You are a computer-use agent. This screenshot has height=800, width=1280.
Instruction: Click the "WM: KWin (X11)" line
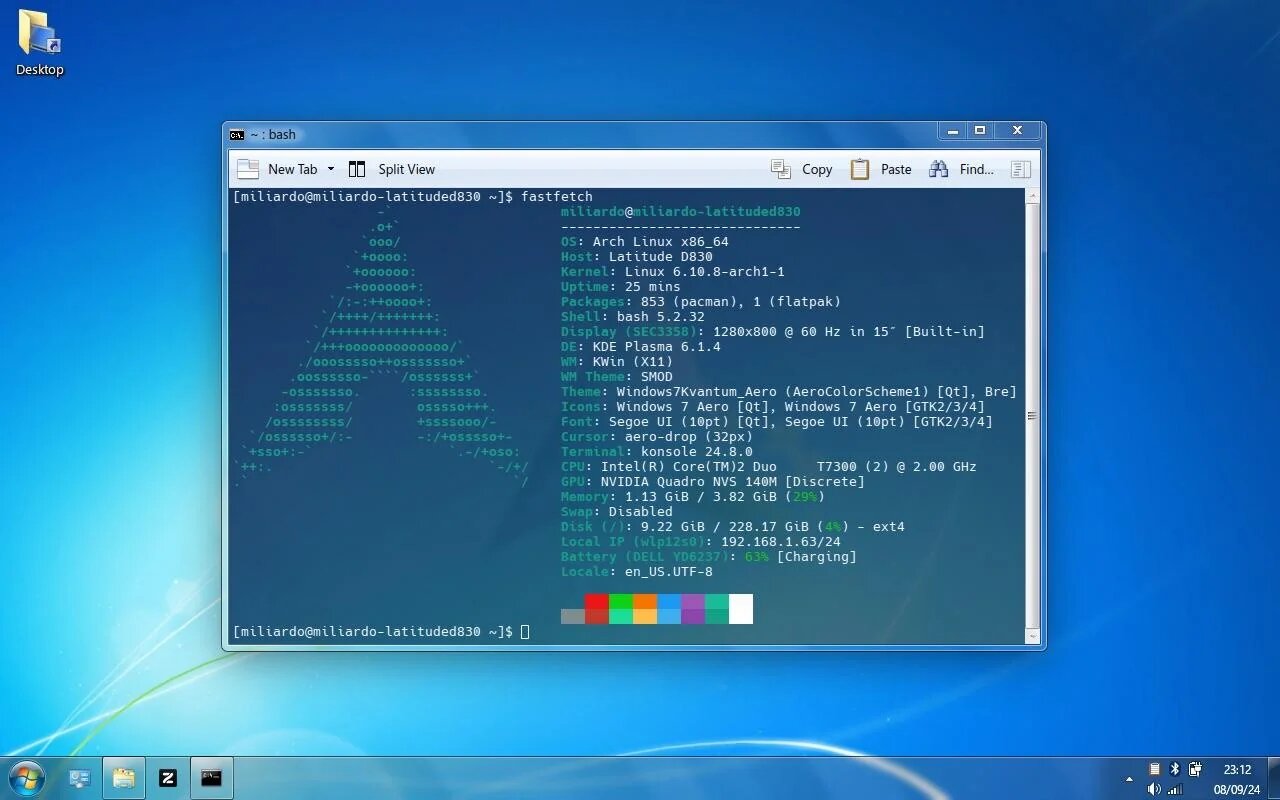(617, 361)
